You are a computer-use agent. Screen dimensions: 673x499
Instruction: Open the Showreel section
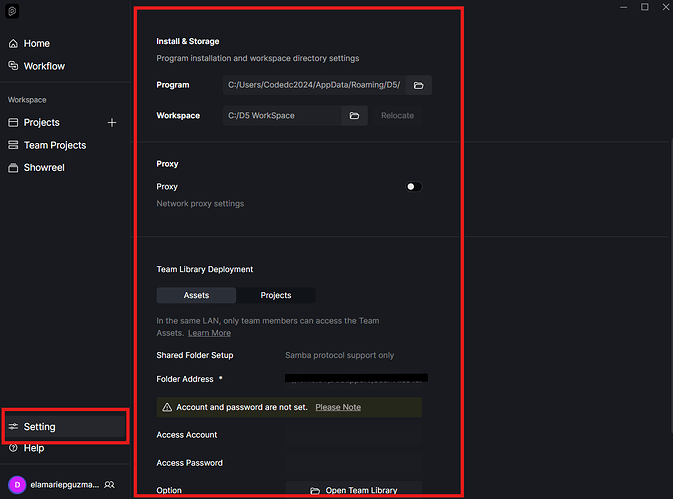tap(44, 168)
